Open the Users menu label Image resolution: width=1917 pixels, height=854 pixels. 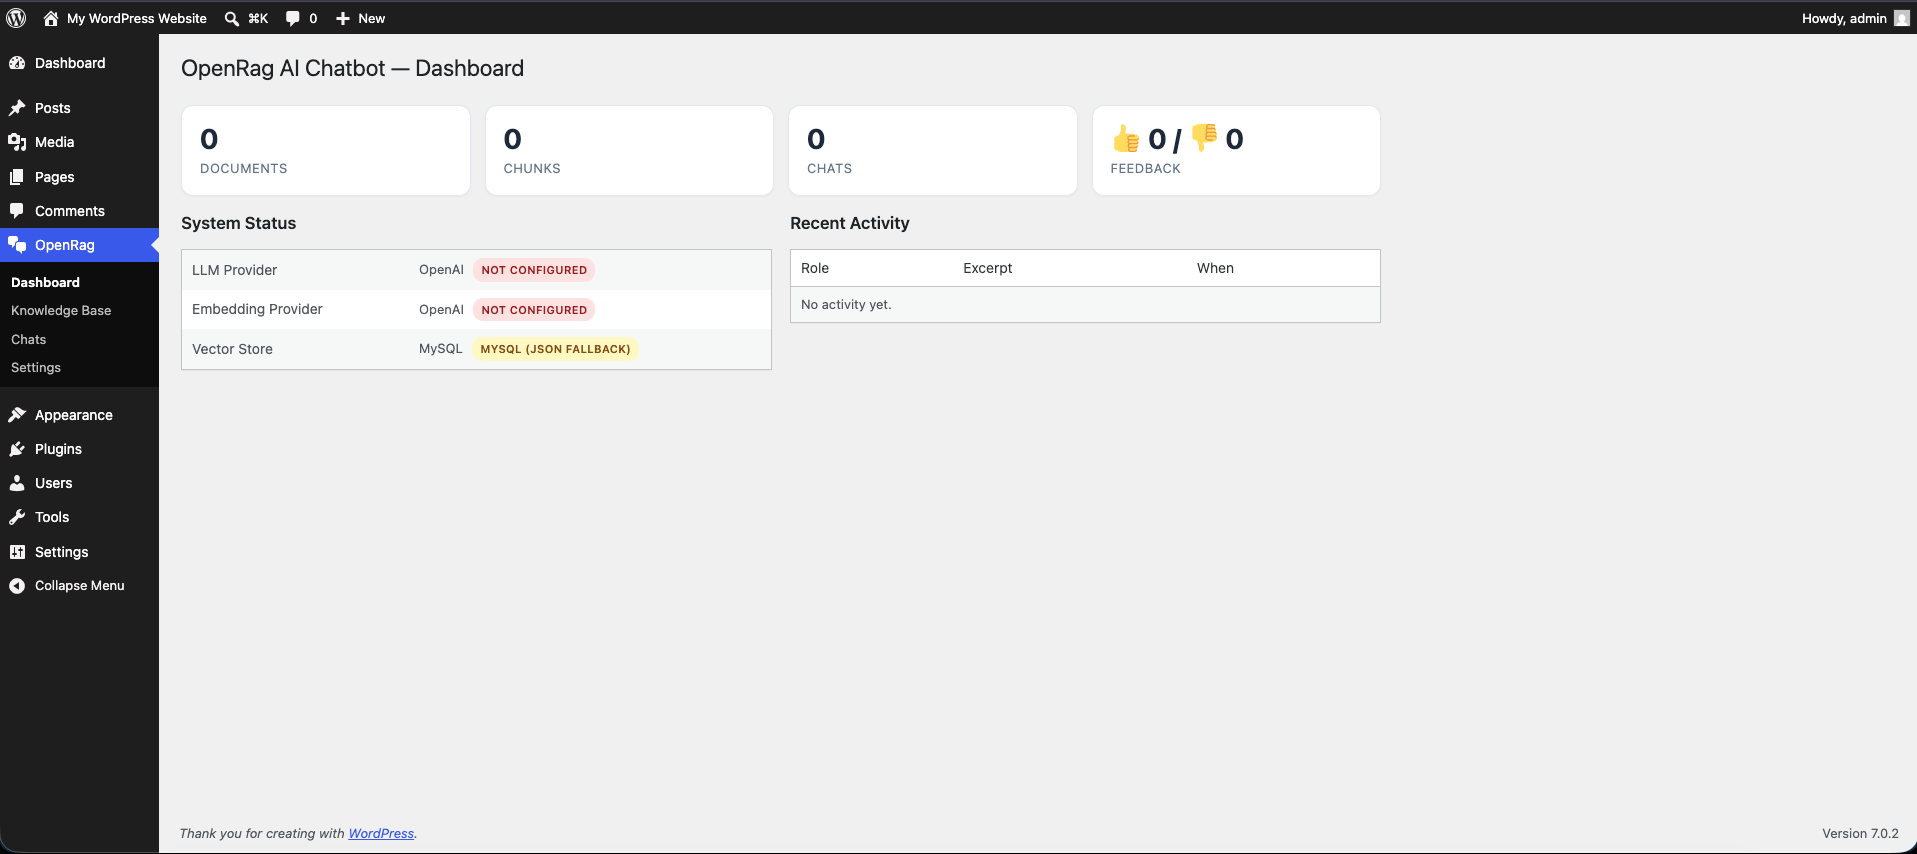pos(54,483)
